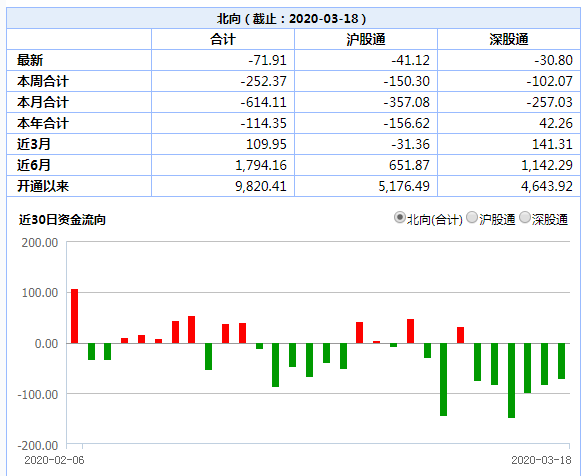Click the 北向 title header bar
This screenshot has width=585, height=476.
tap(293, 18)
